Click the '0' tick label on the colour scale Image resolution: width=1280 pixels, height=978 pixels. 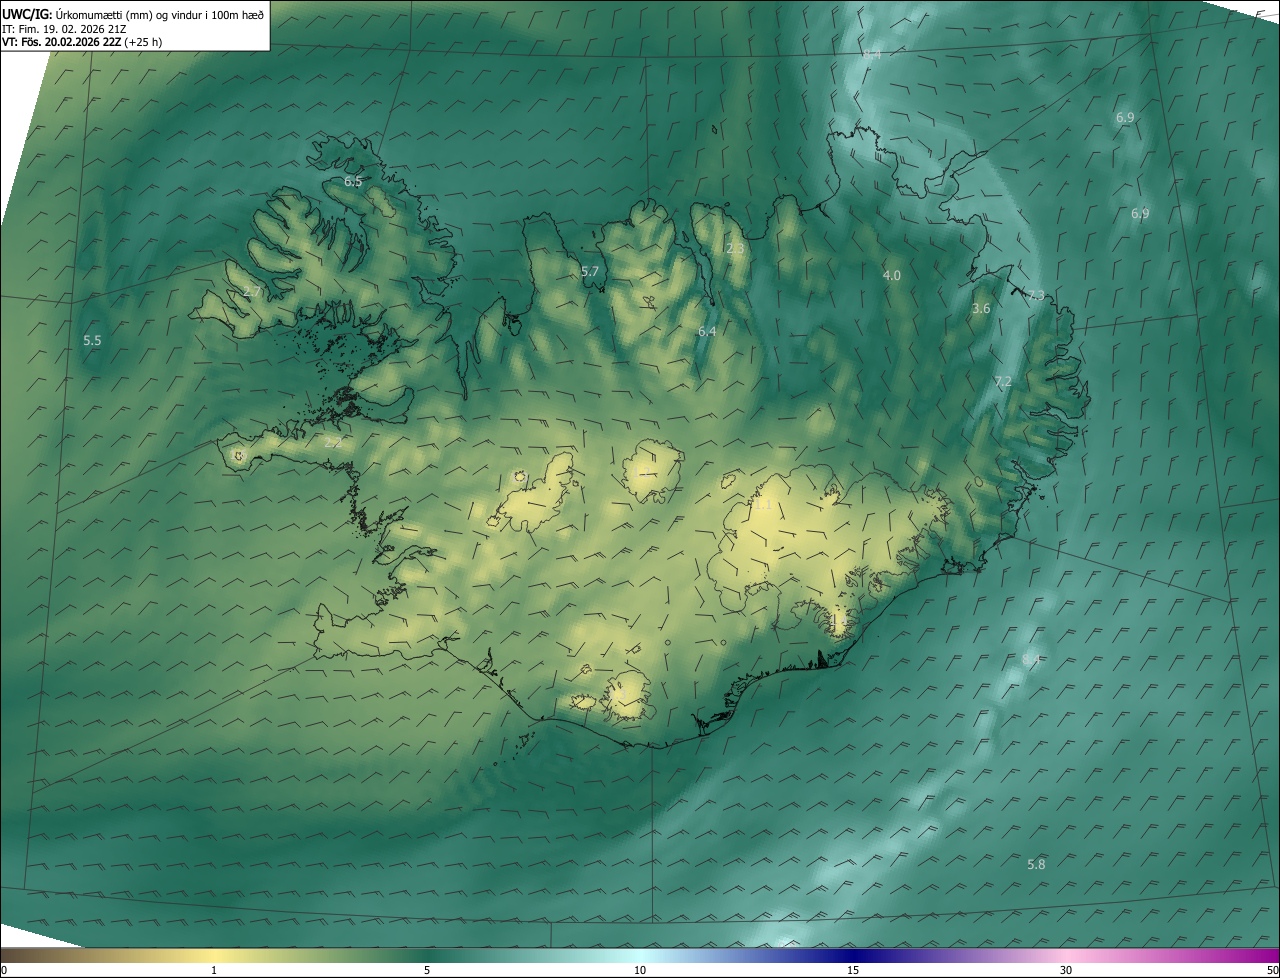pyautogui.click(x=3, y=970)
